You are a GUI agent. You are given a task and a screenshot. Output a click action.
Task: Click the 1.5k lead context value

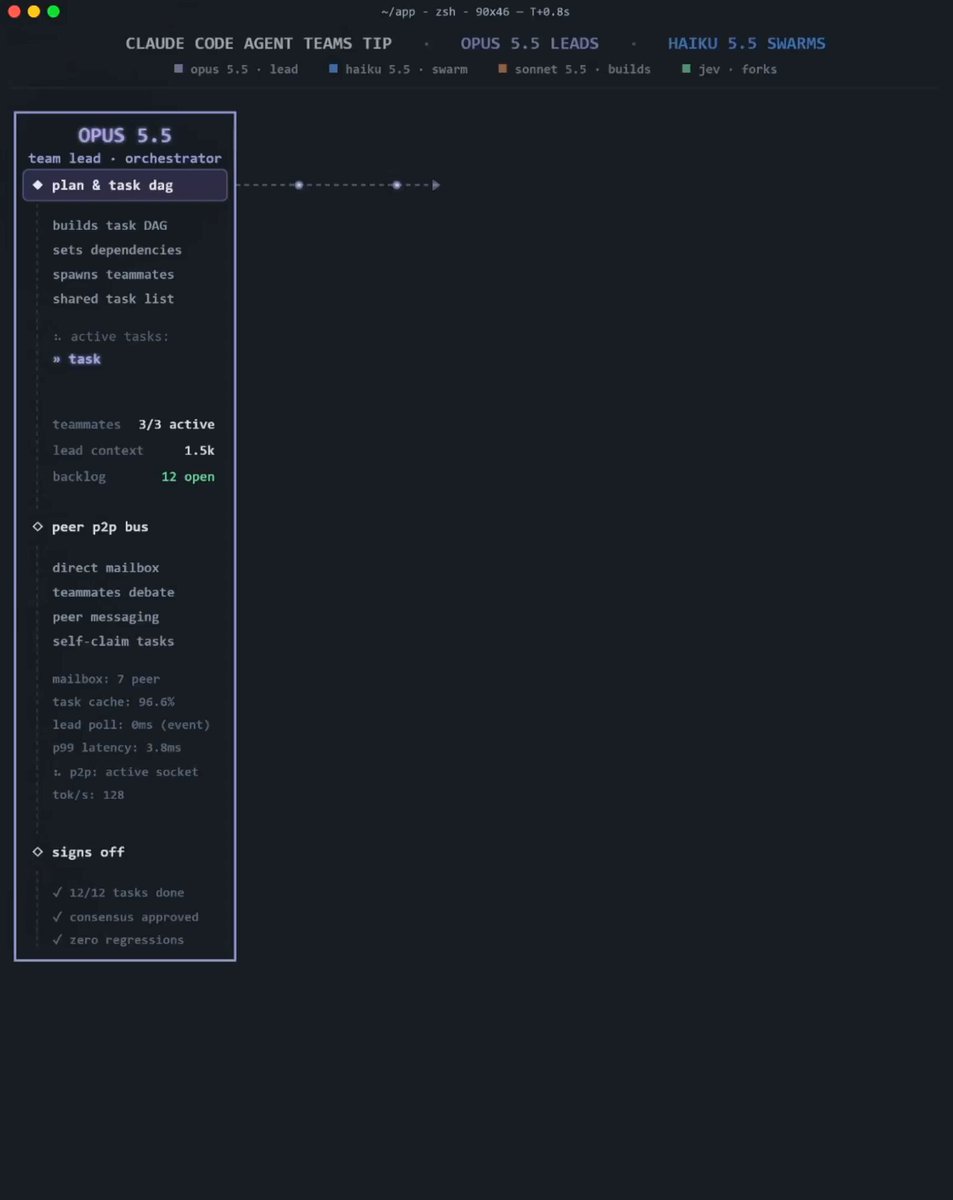199,451
